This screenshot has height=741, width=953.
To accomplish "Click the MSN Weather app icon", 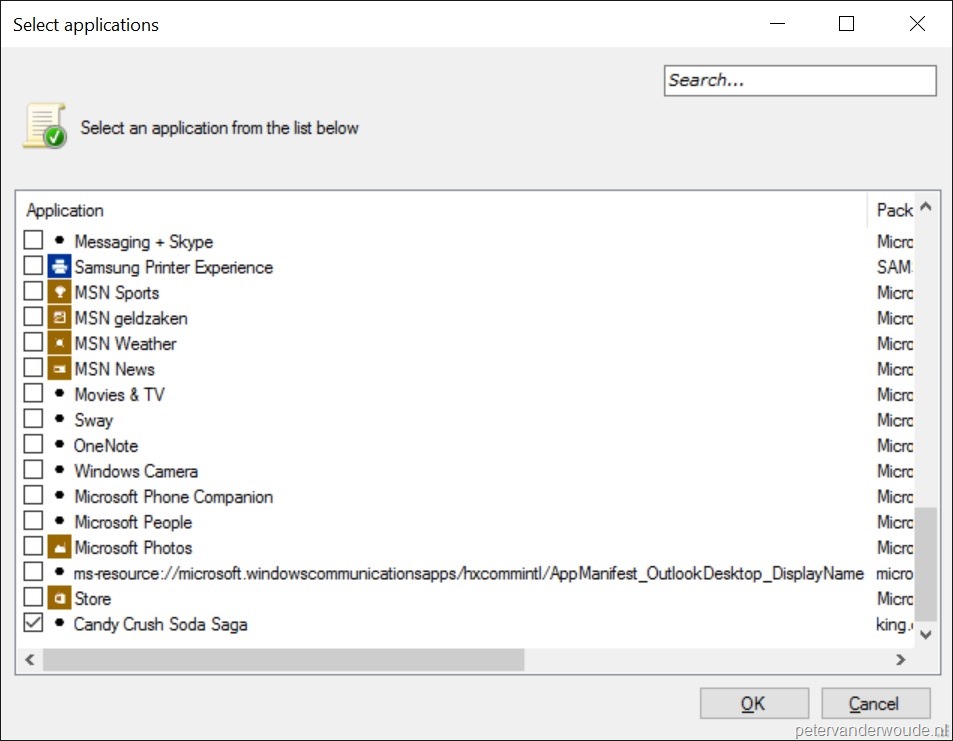I will (x=60, y=343).
